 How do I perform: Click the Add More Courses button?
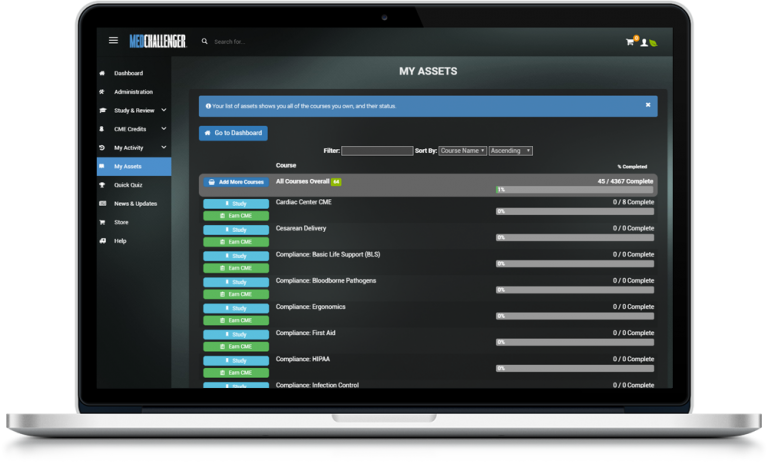pyautogui.click(x=236, y=182)
